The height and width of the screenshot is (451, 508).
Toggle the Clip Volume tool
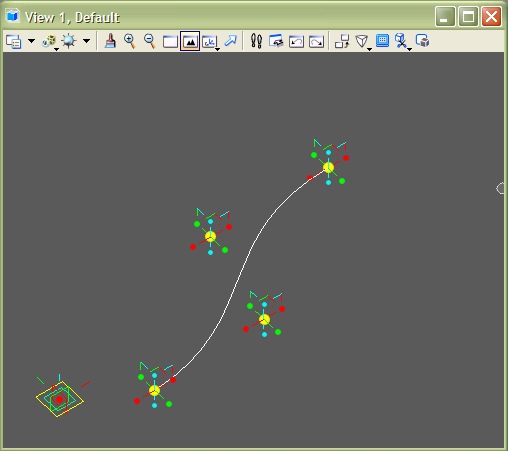(x=402, y=42)
